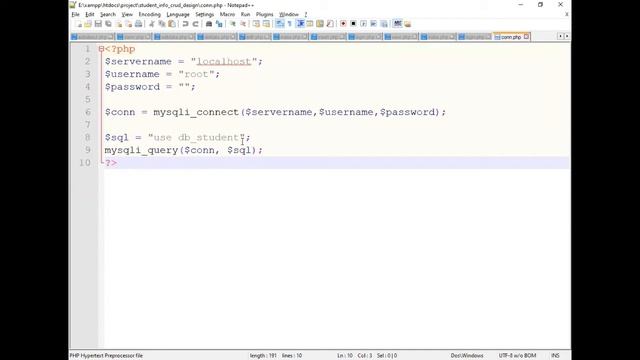Click the Redo arrow icon

[x=196, y=24]
